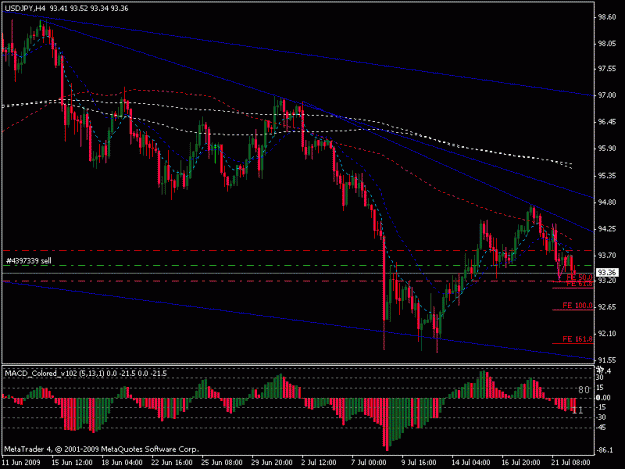Click the 9 Jul 16:00 time label
This screenshot has height=469, width=625.
click(x=419, y=463)
